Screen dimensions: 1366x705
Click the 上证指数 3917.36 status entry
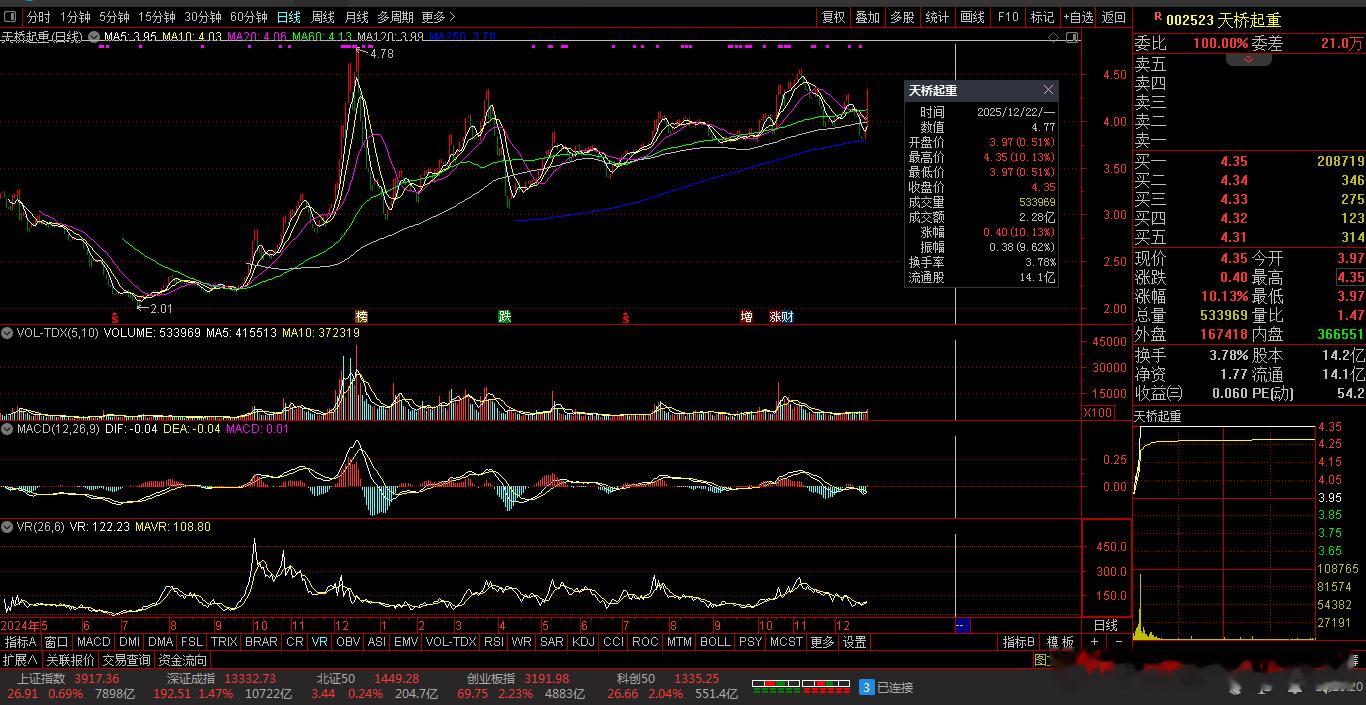tap(68, 679)
